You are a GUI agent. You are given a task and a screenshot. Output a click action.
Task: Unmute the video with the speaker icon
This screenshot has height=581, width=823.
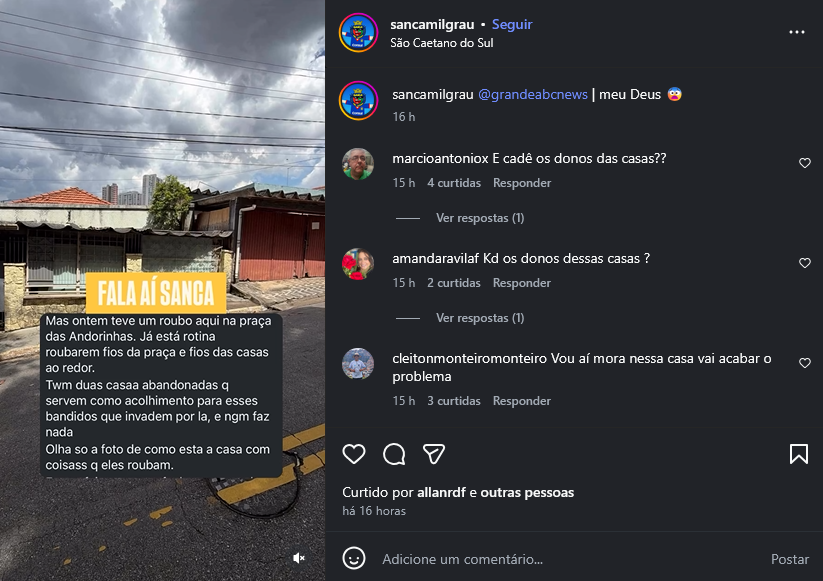[x=299, y=558]
